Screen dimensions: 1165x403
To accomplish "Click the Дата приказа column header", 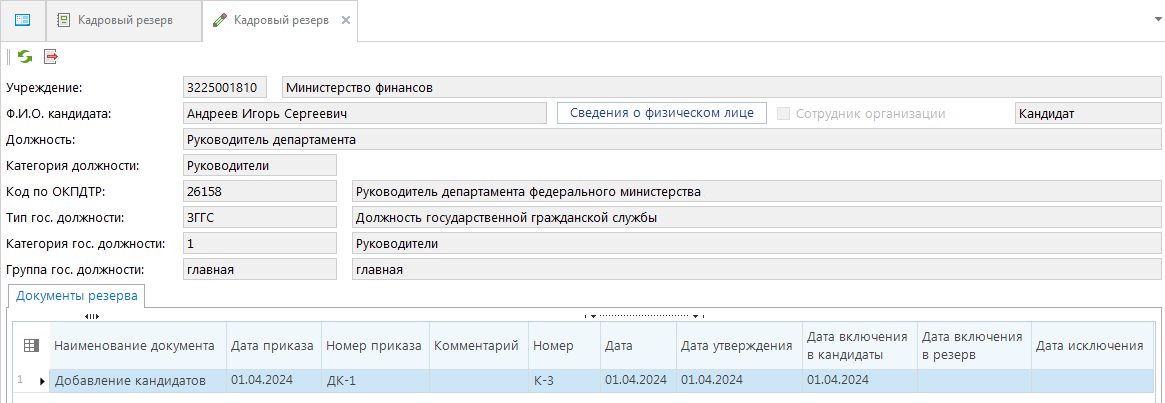I will 270,346.
